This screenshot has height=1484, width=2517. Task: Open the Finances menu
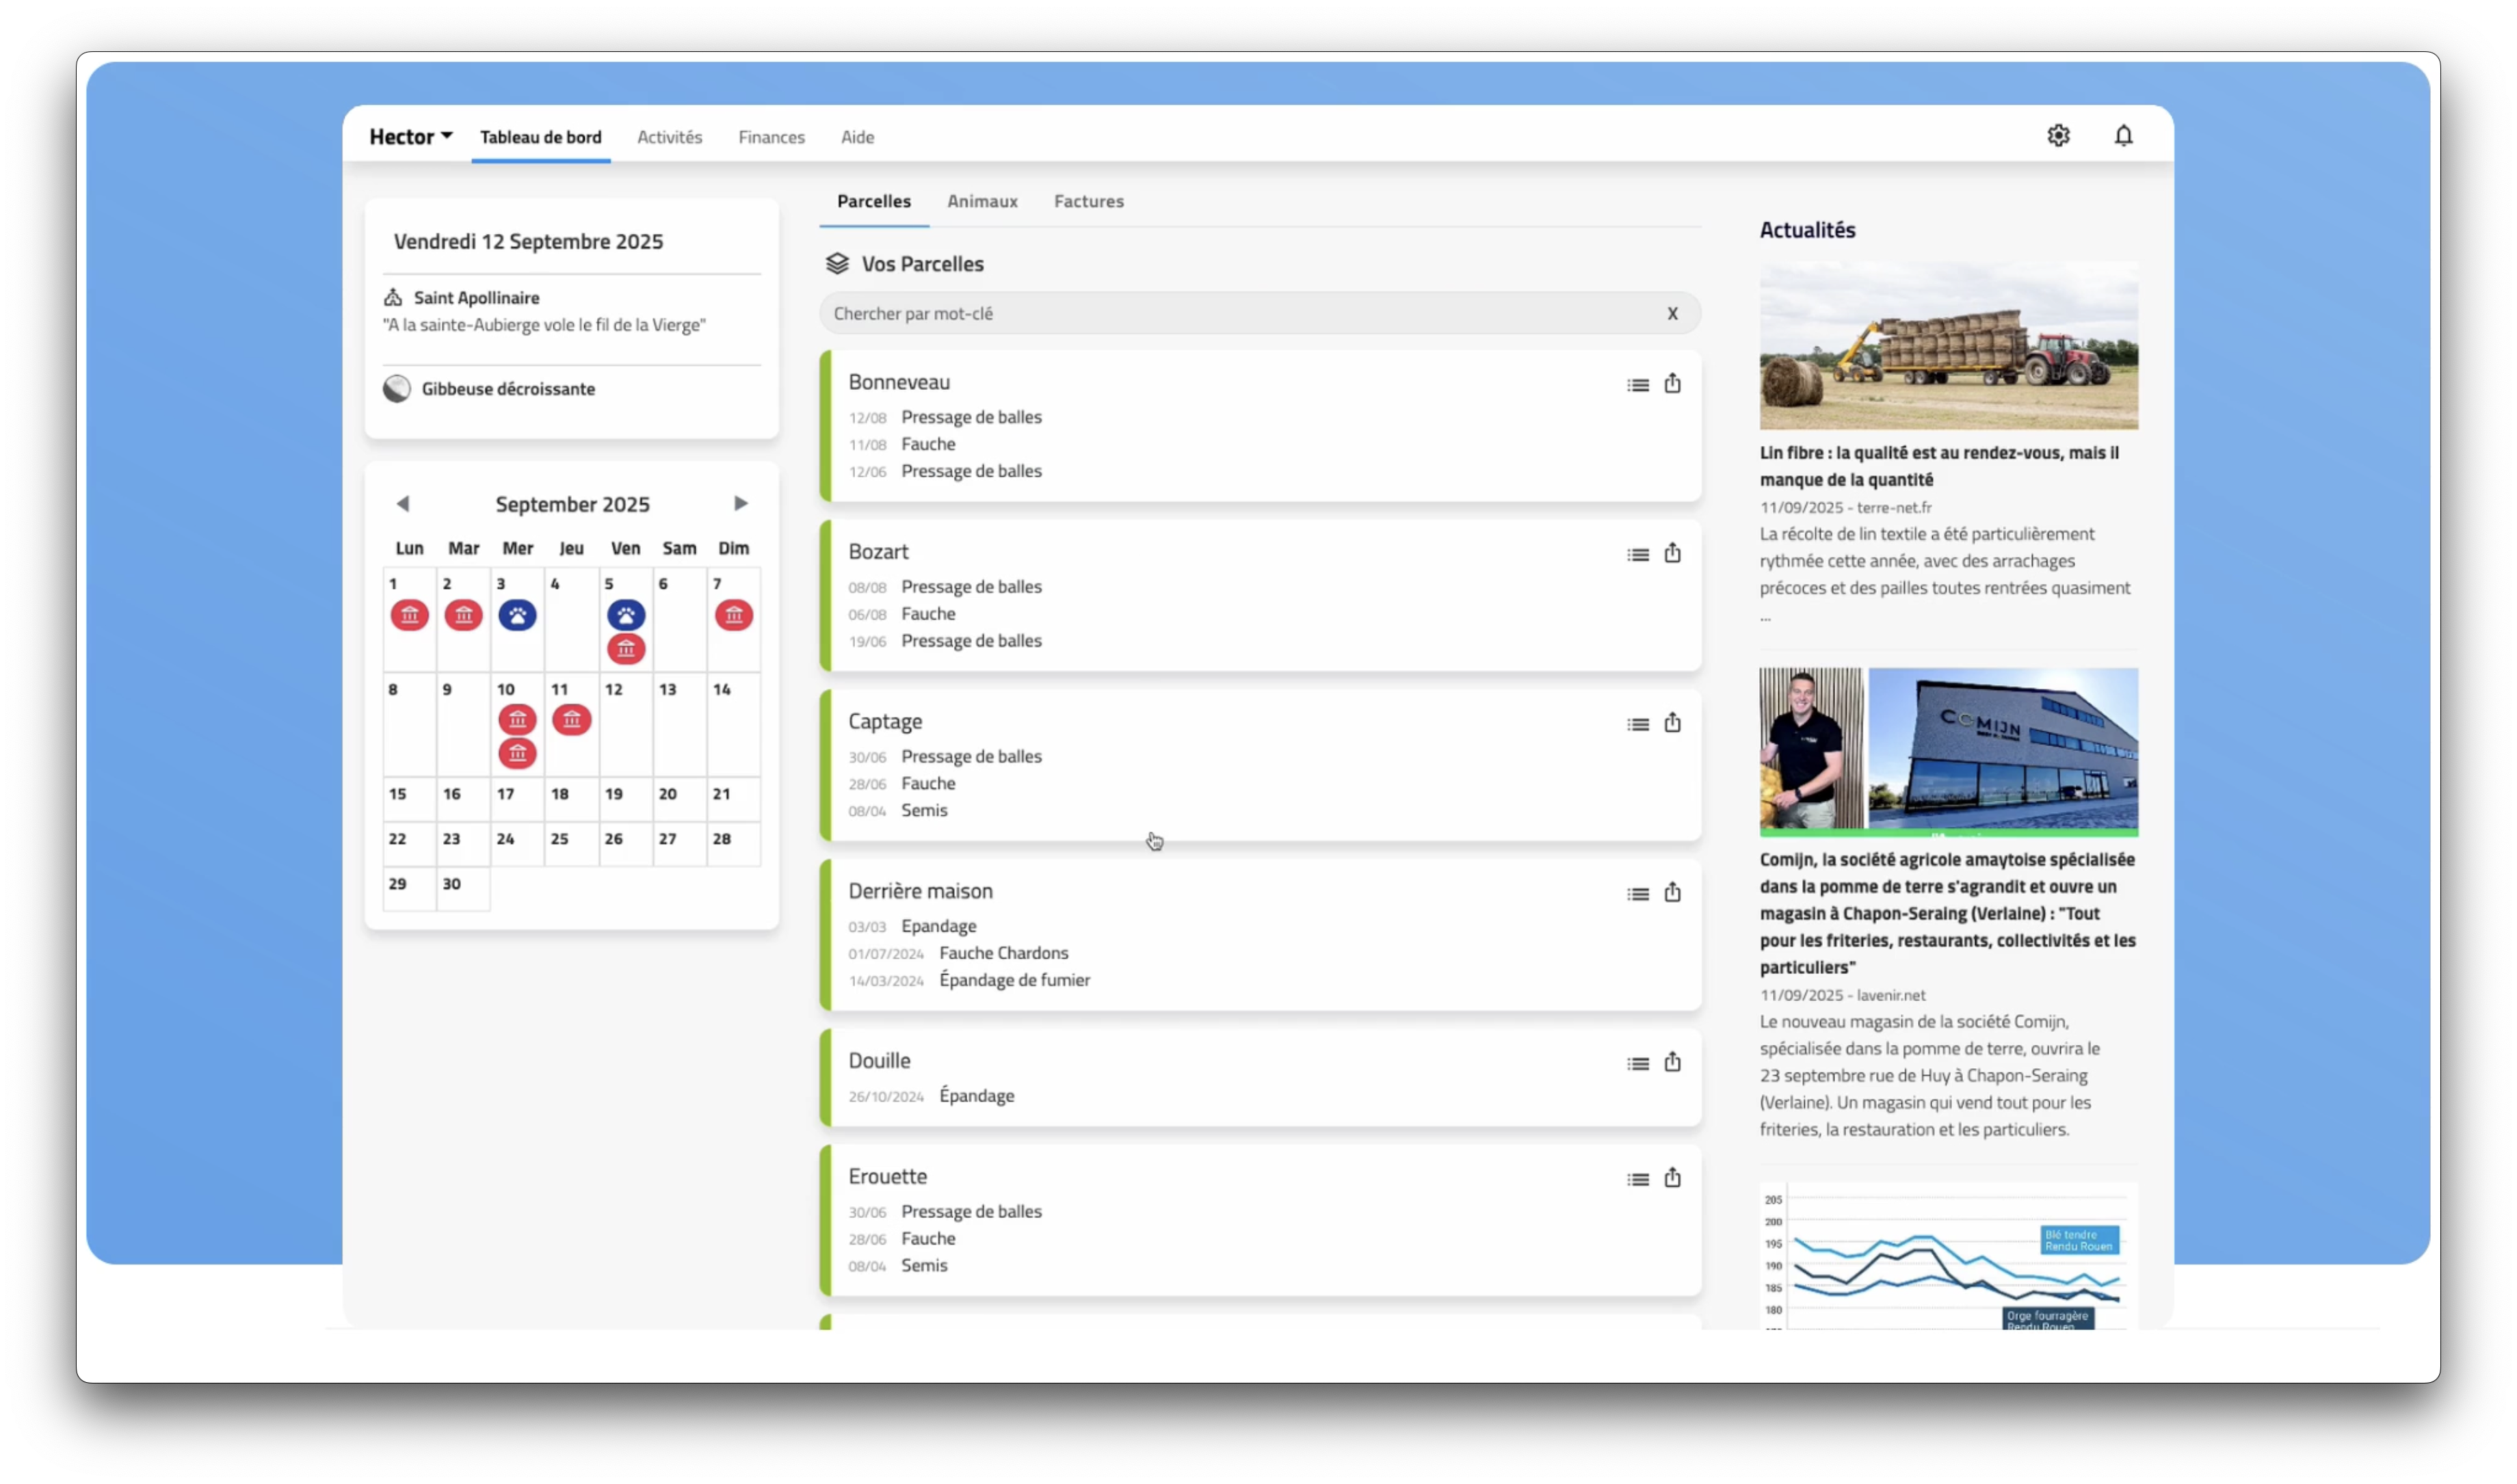tap(771, 137)
